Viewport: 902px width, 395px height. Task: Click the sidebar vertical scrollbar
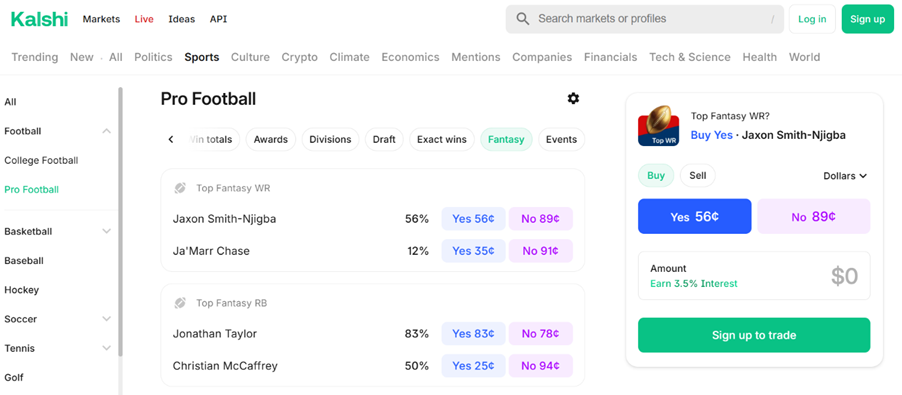coord(120,221)
